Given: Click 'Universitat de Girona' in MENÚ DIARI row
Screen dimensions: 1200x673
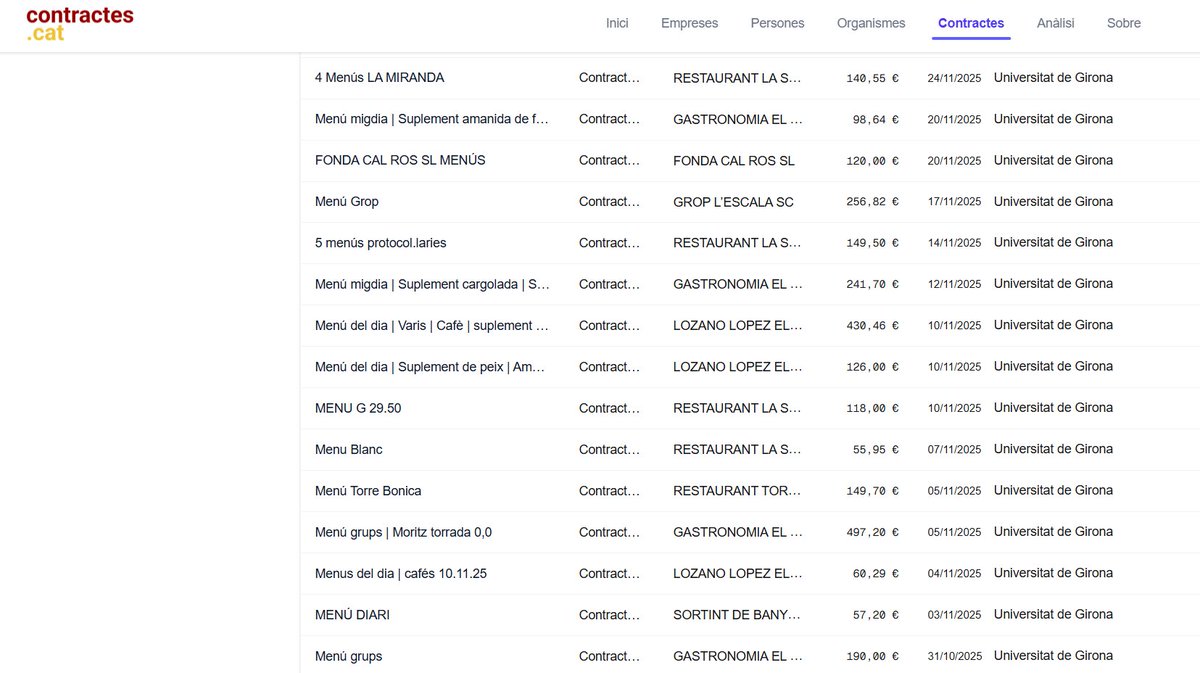Looking at the screenshot, I should pos(1053,614).
